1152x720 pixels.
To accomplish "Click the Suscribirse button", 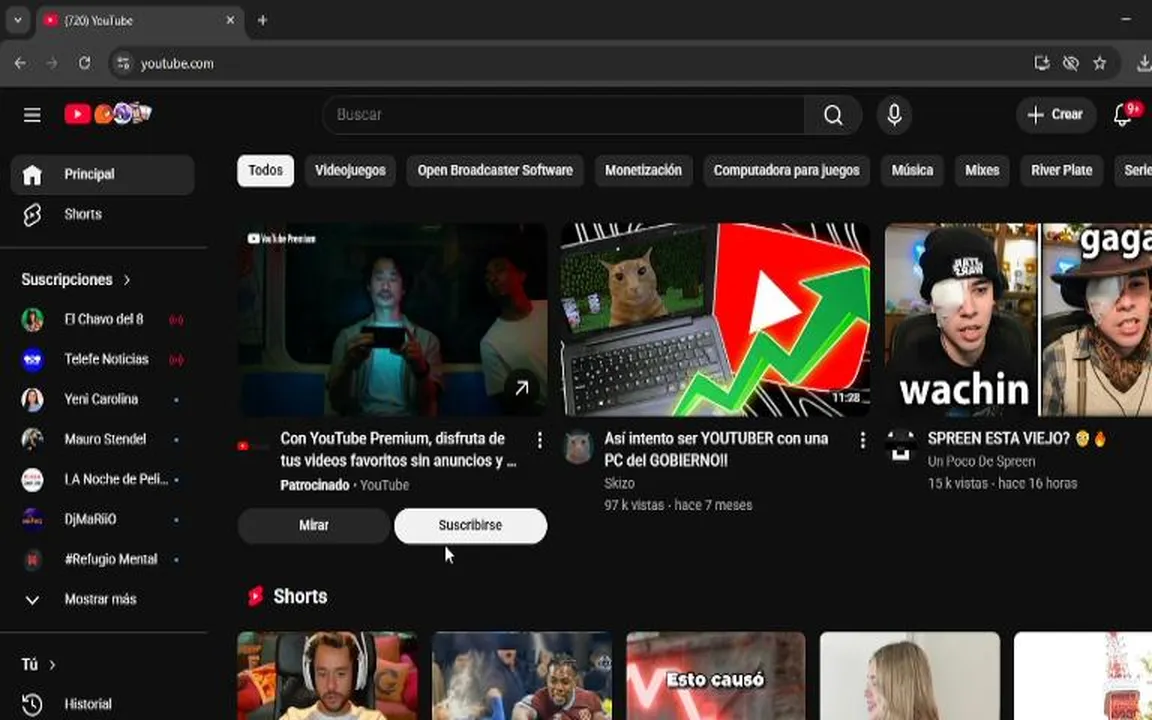I will coord(470,526).
